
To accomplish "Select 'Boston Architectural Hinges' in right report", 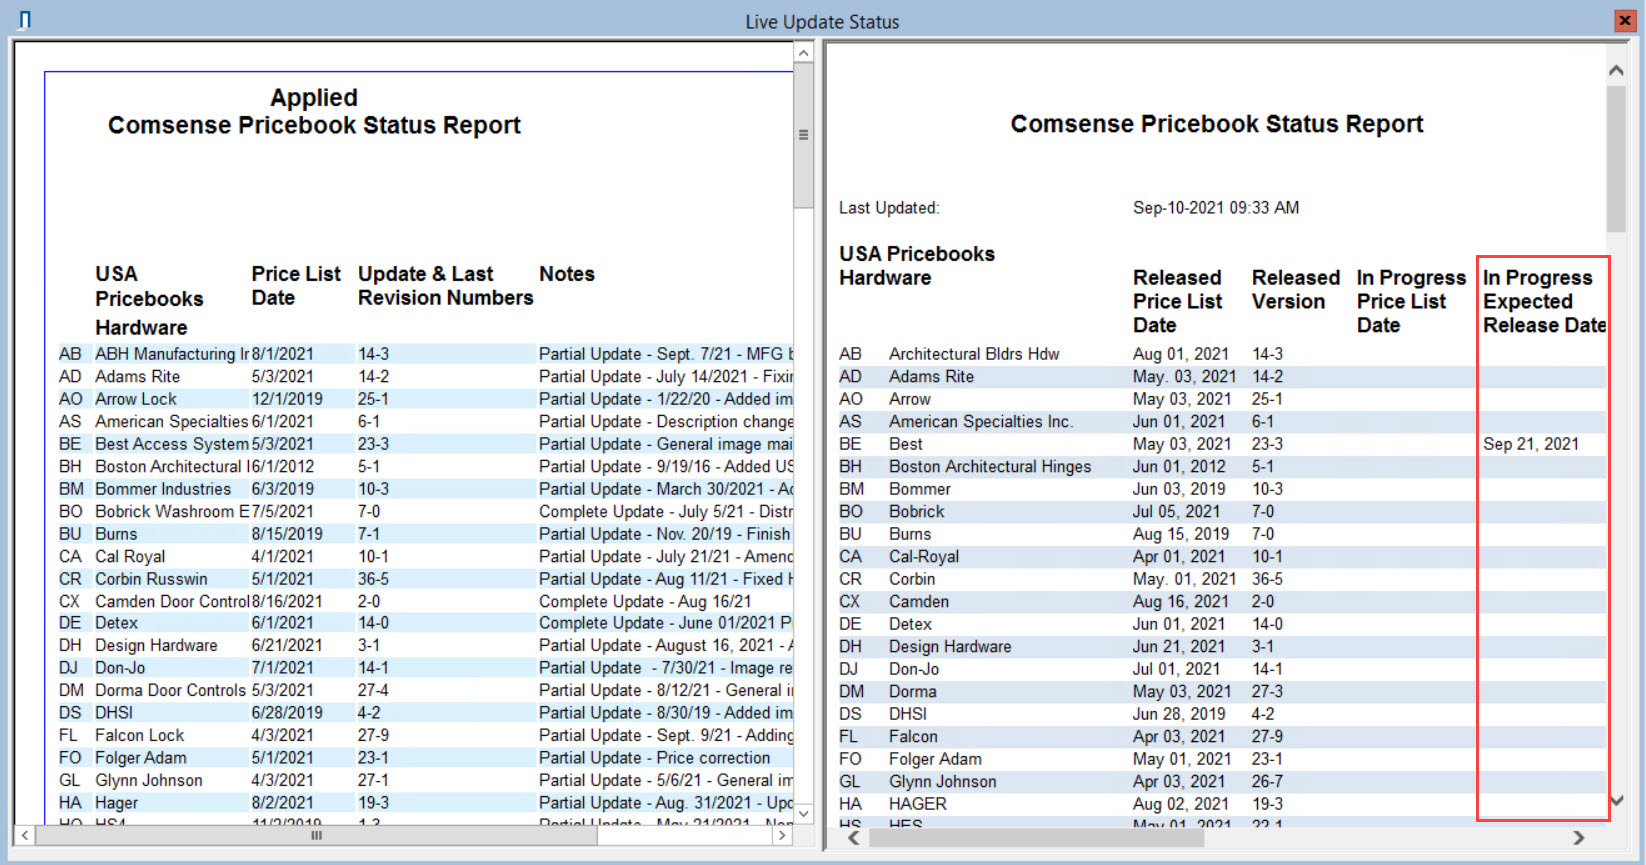I will [990, 467].
